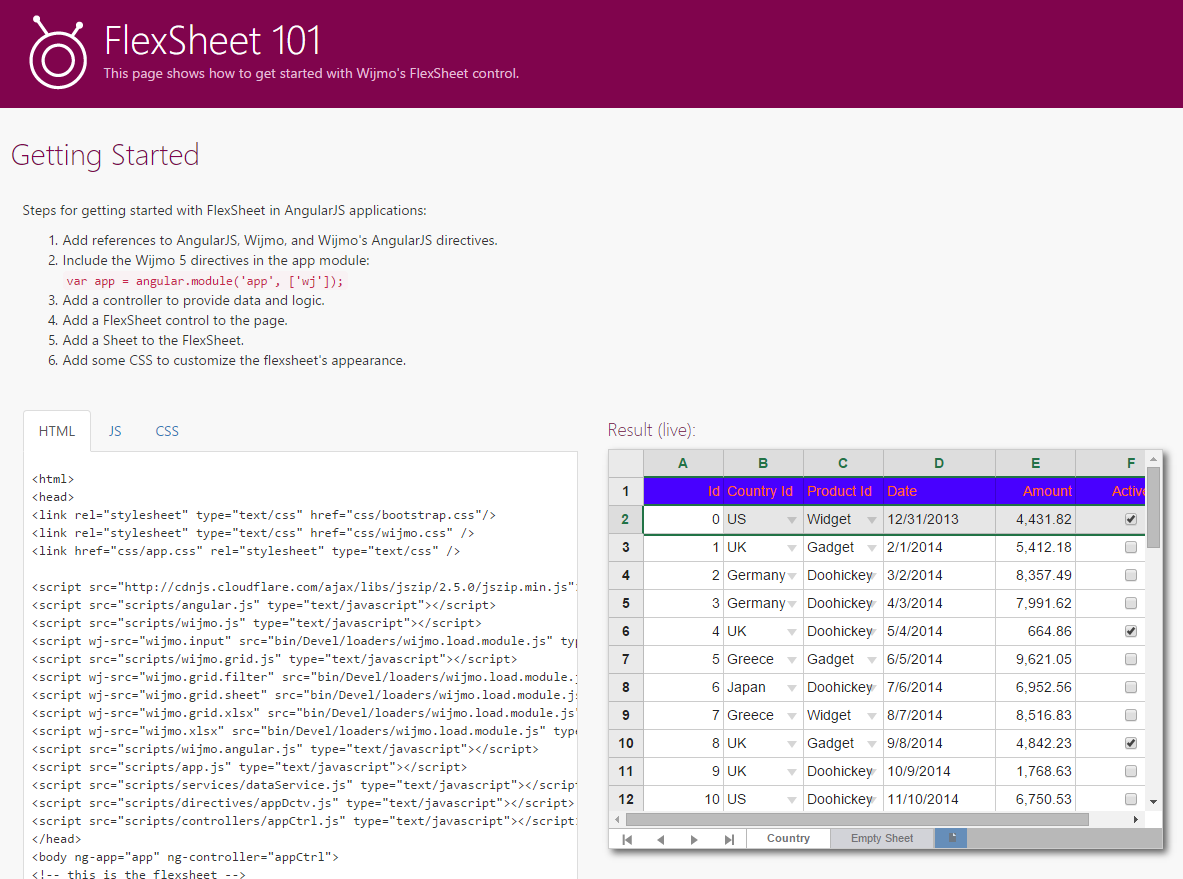
Task: Enable the Active checkbox in row 7
Action: (x=1131, y=659)
